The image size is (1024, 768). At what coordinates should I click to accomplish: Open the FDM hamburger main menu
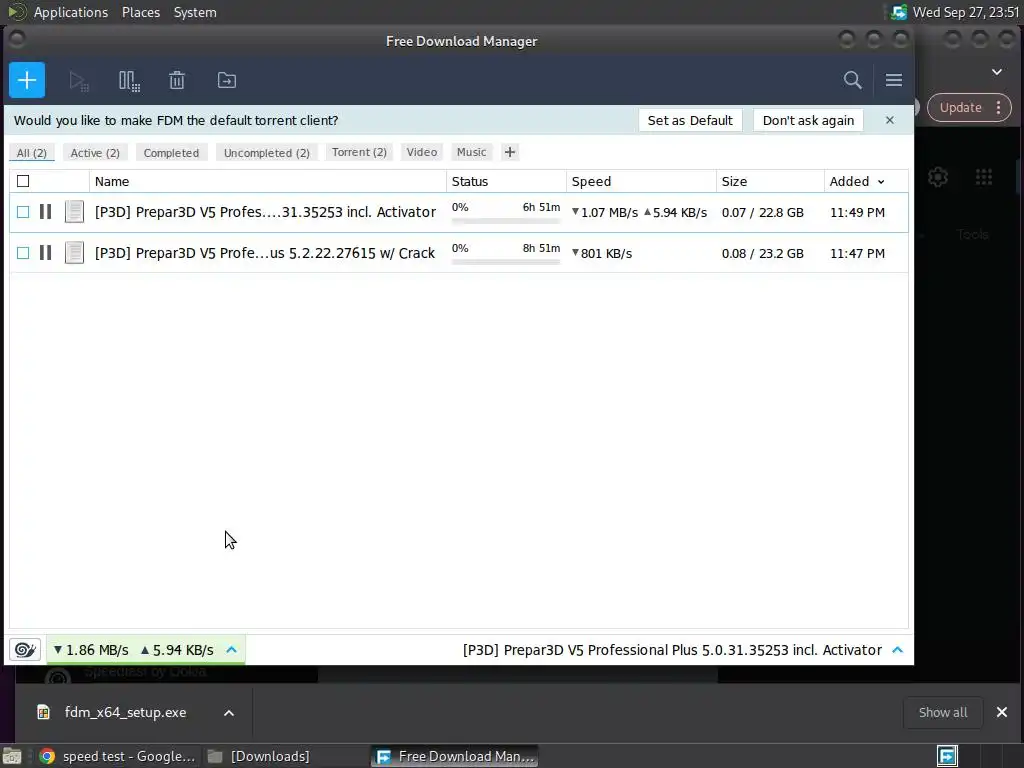point(894,80)
